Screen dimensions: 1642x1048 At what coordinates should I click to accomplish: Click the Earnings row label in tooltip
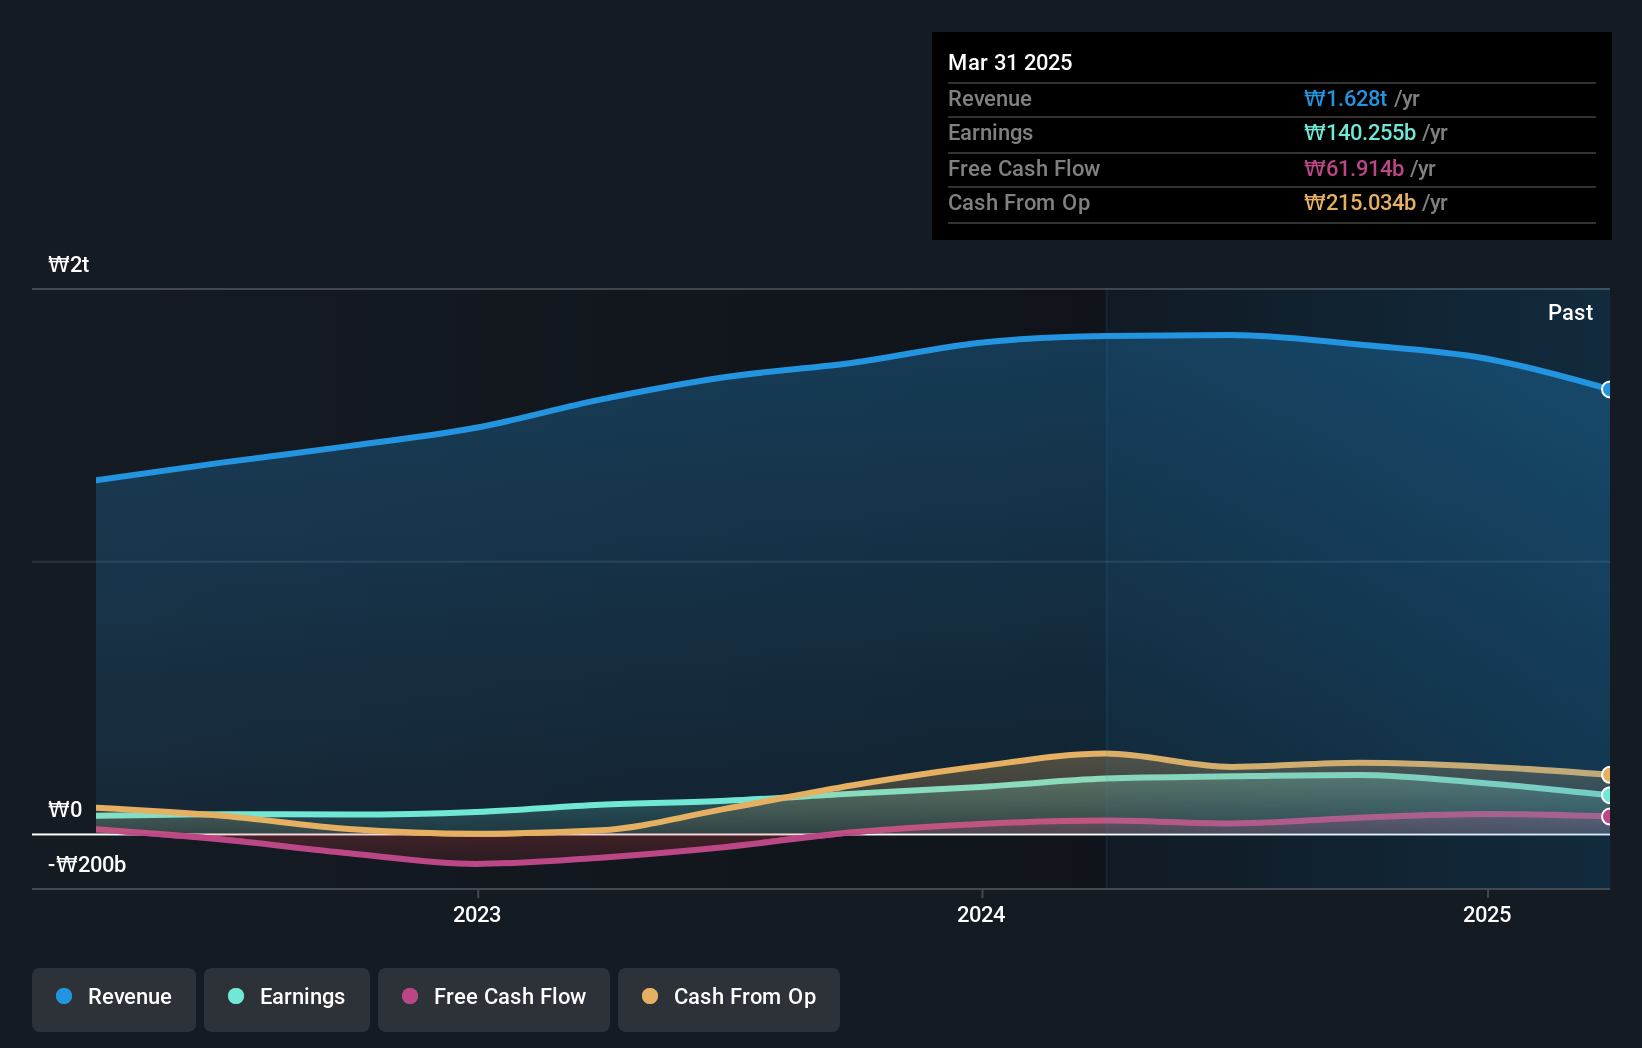pos(990,132)
